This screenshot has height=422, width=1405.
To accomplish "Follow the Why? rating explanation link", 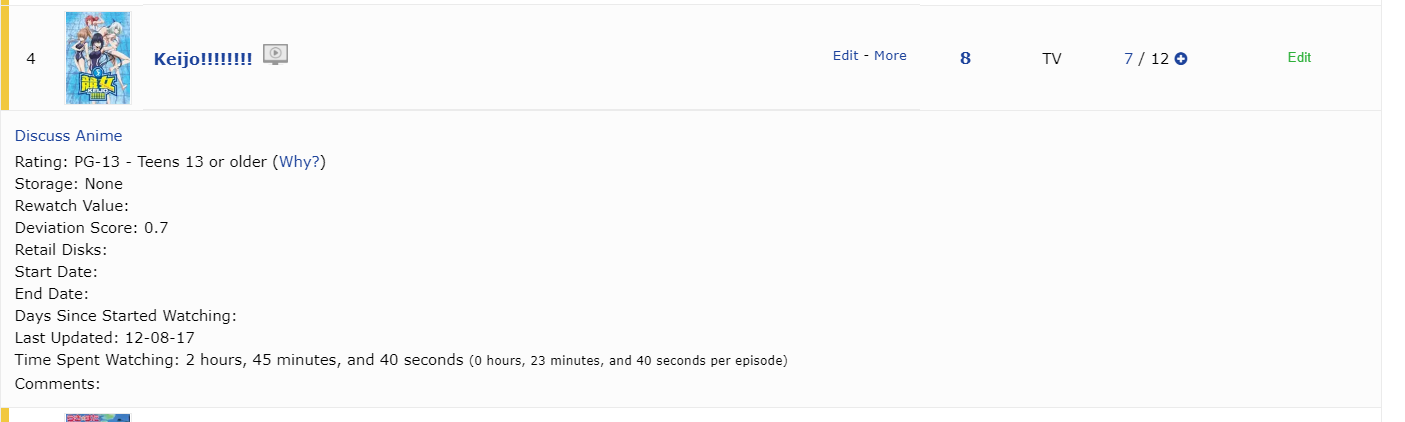I will tap(299, 162).
